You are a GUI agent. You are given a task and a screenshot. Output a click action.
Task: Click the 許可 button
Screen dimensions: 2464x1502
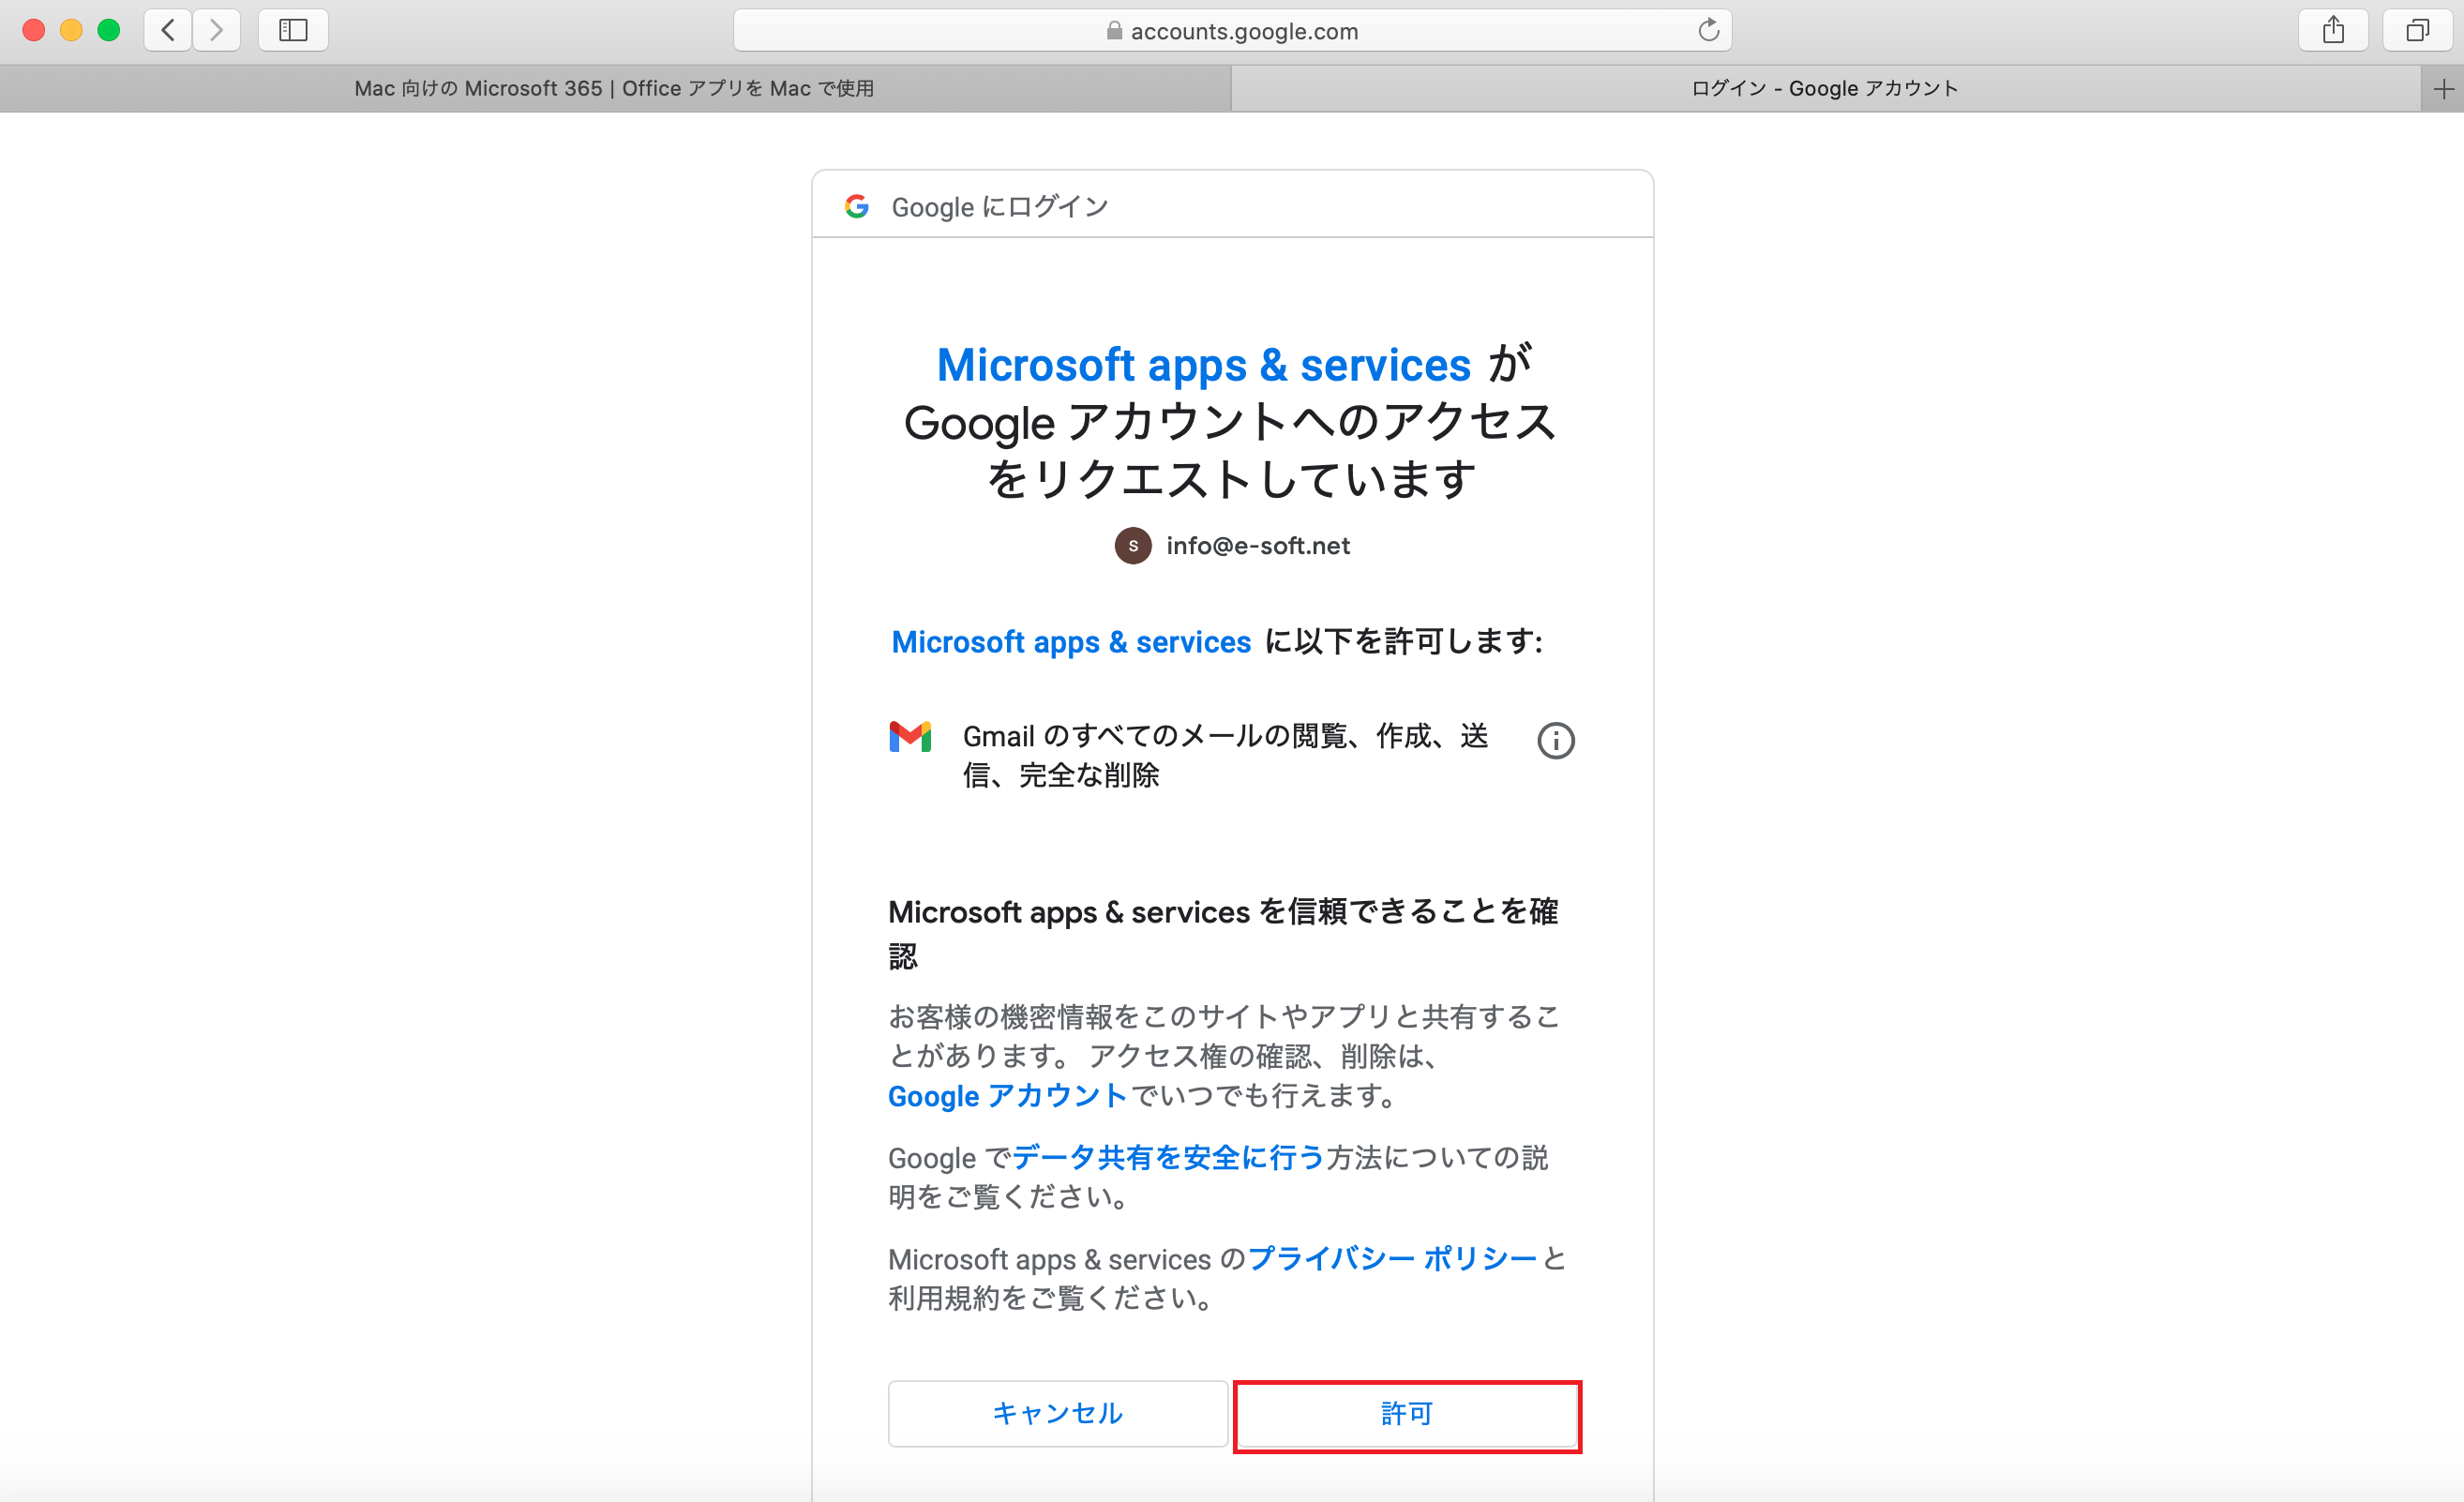point(1407,1415)
